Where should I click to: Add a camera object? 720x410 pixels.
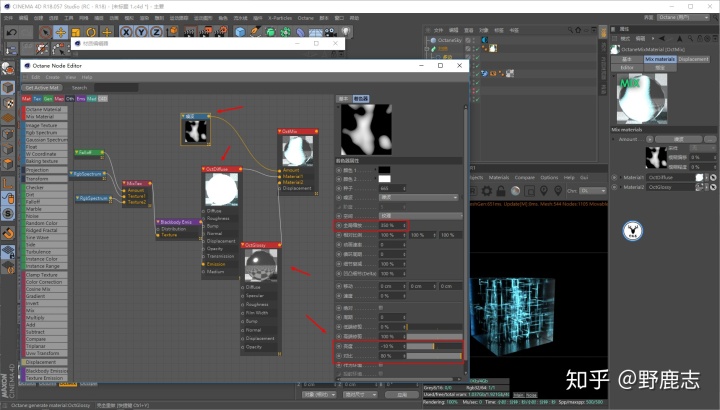330,32
